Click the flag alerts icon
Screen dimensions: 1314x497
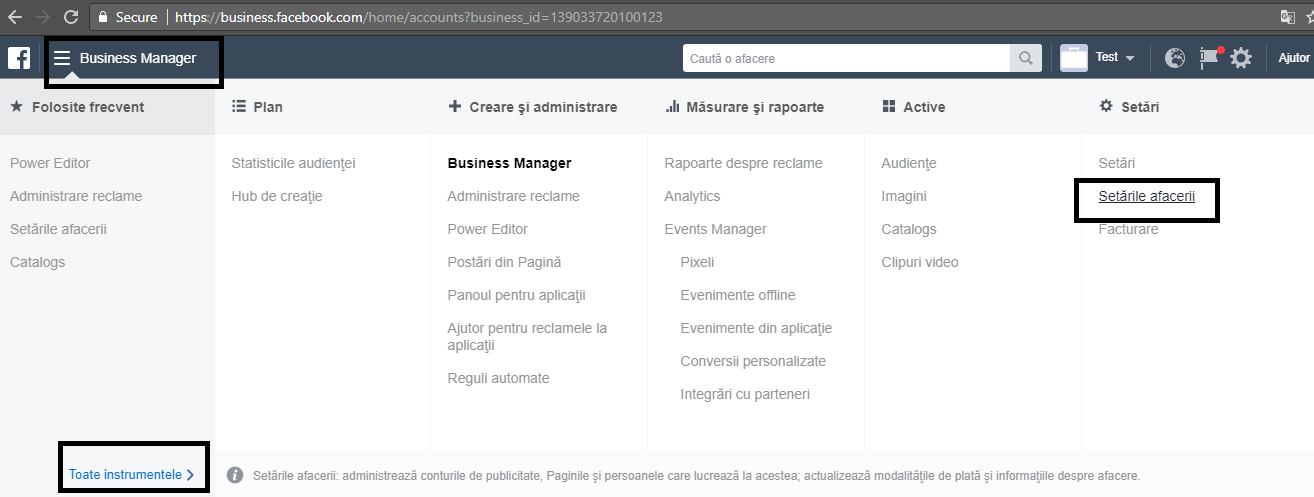coord(1209,58)
